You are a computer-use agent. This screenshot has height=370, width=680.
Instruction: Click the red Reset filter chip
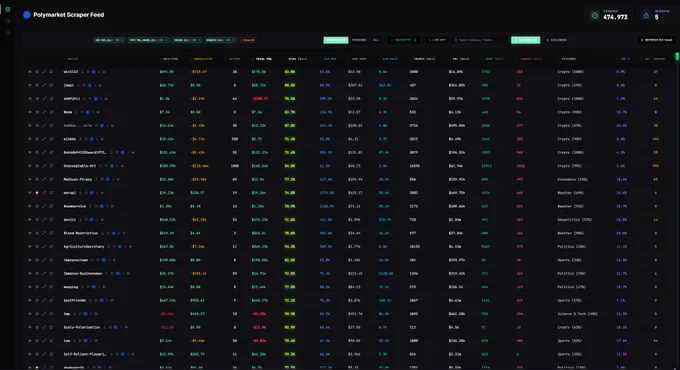(x=248, y=40)
